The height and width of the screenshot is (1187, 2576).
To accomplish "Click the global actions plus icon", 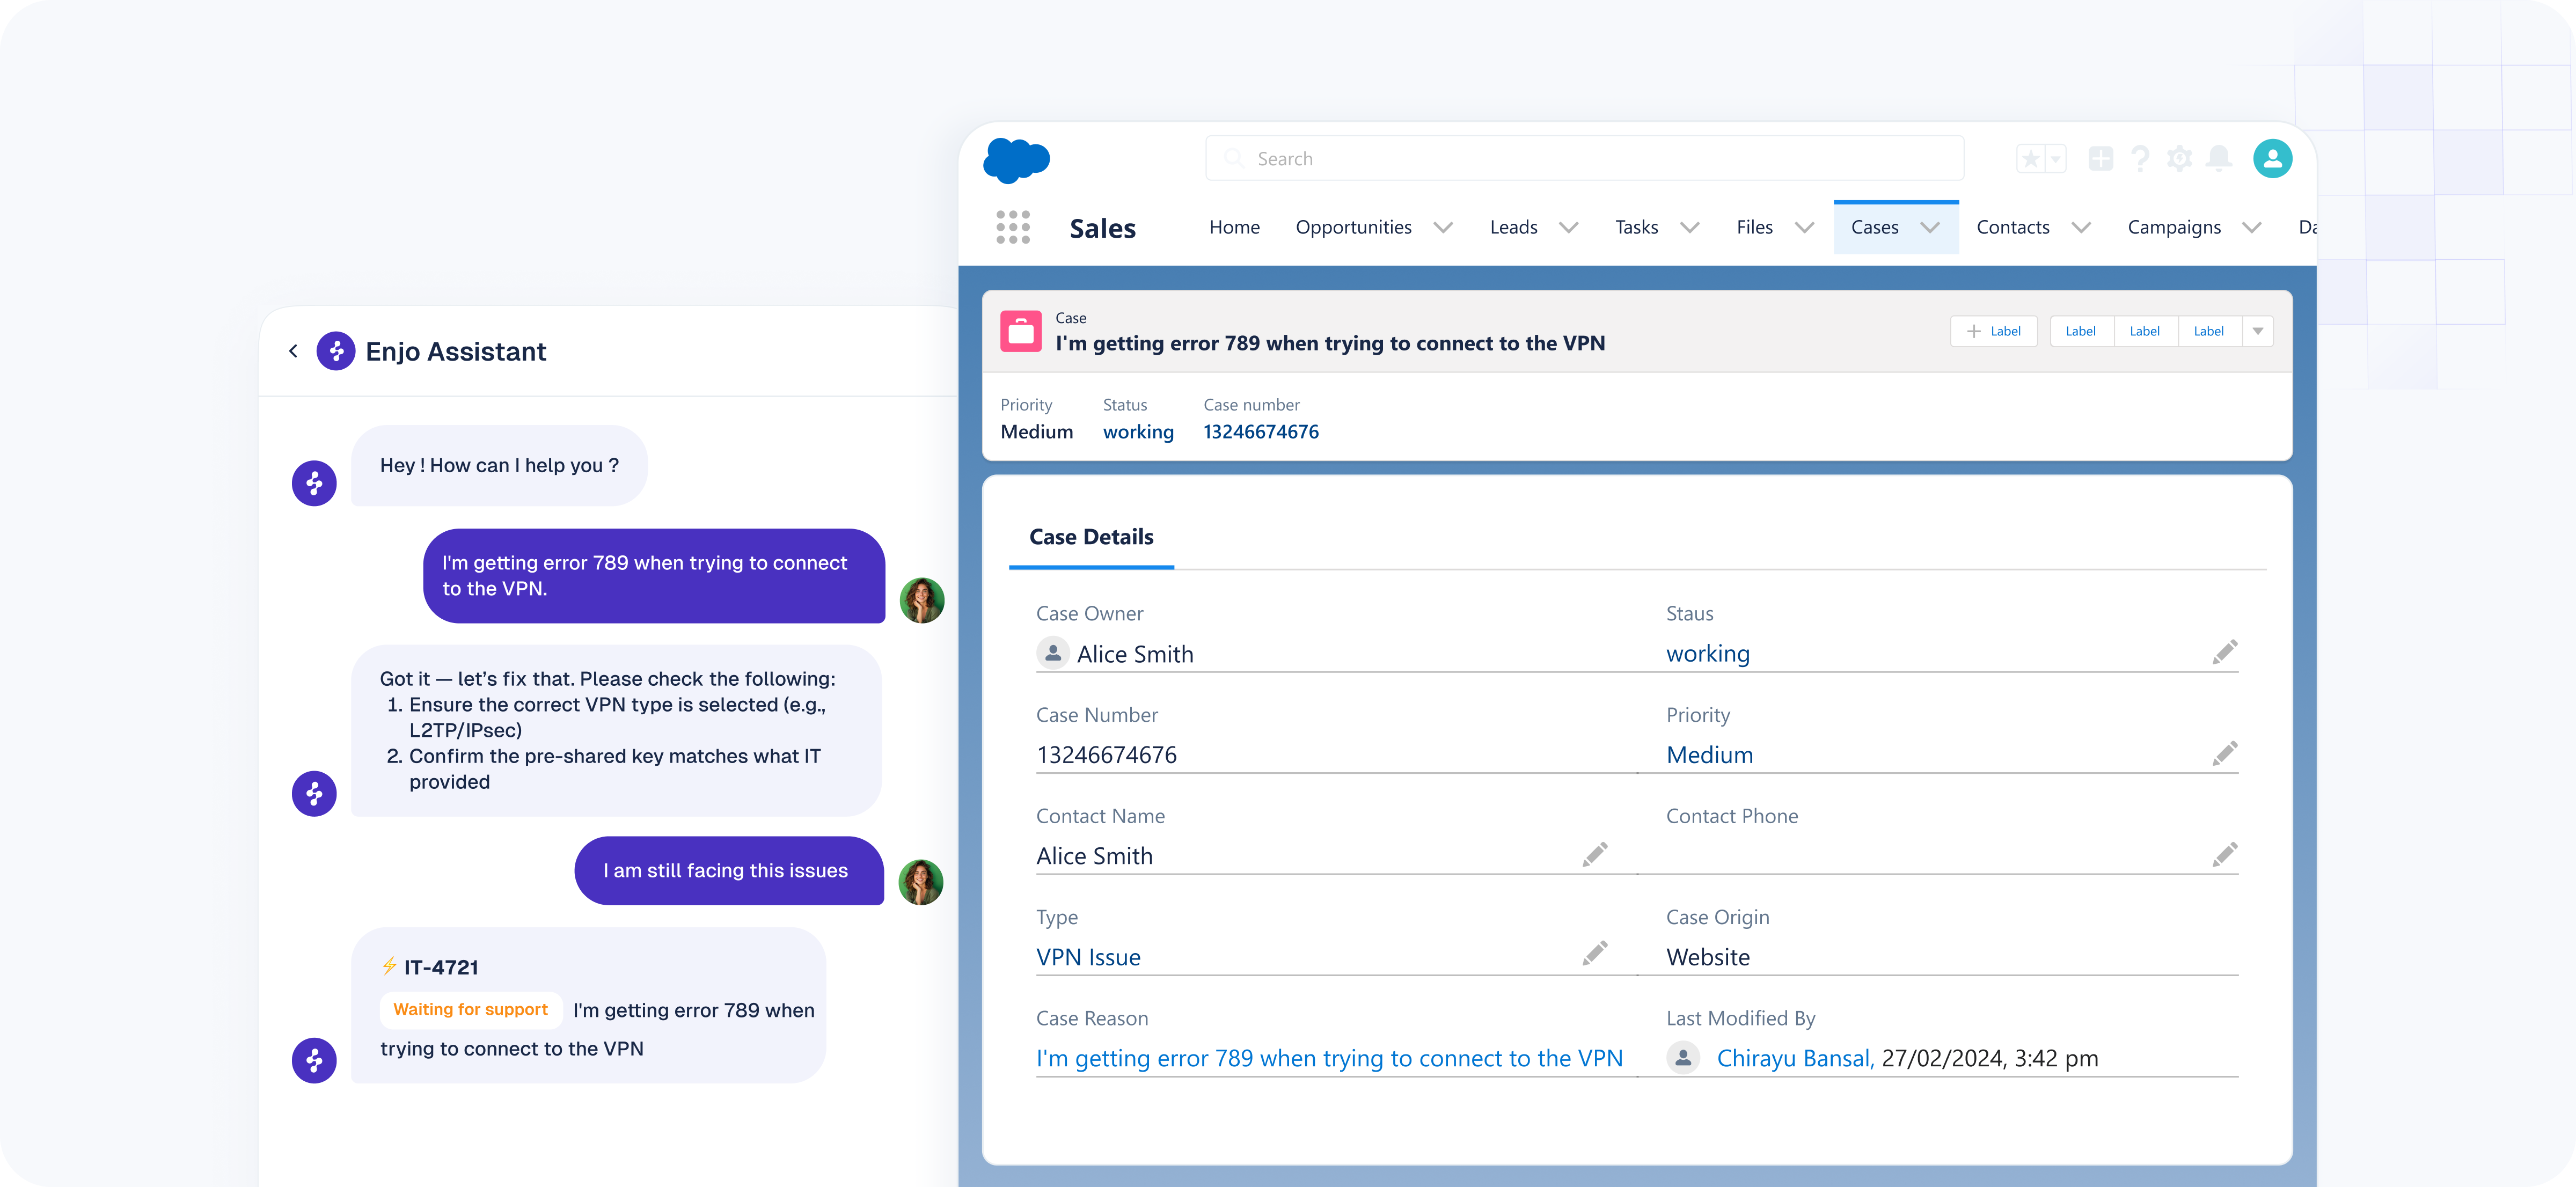I will tap(2101, 158).
